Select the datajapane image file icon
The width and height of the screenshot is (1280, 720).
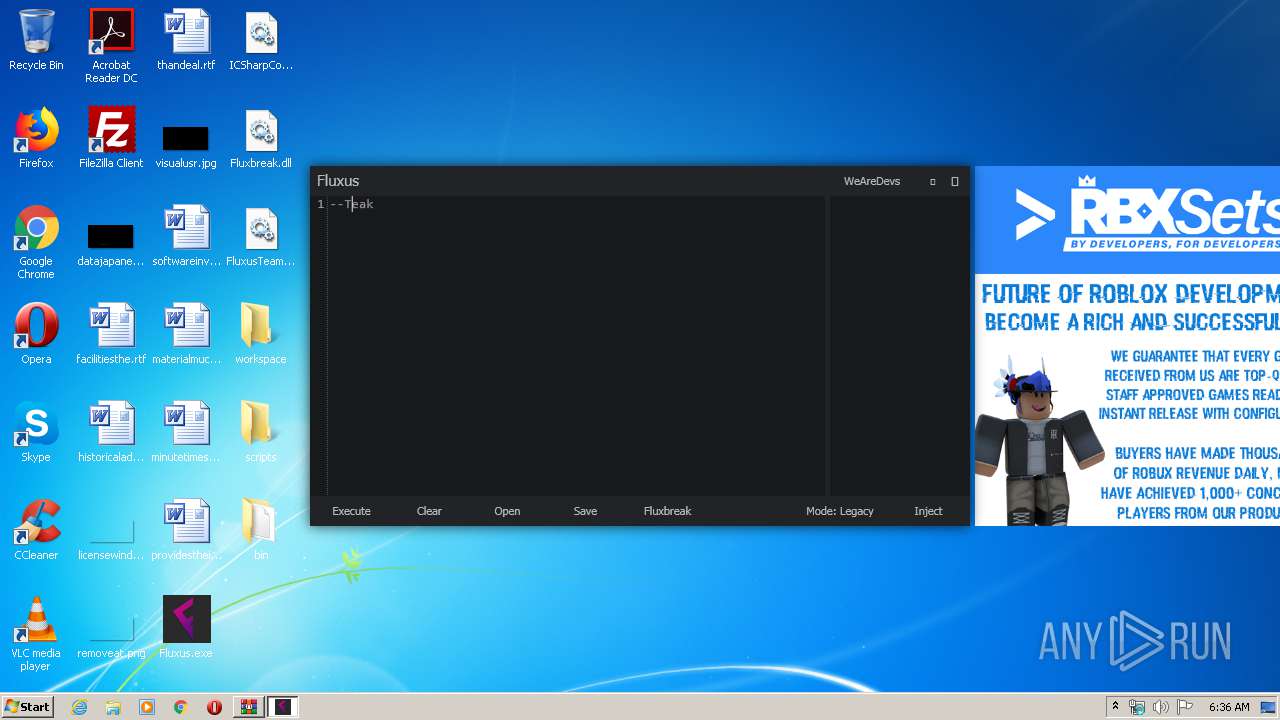[x=111, y=245]
